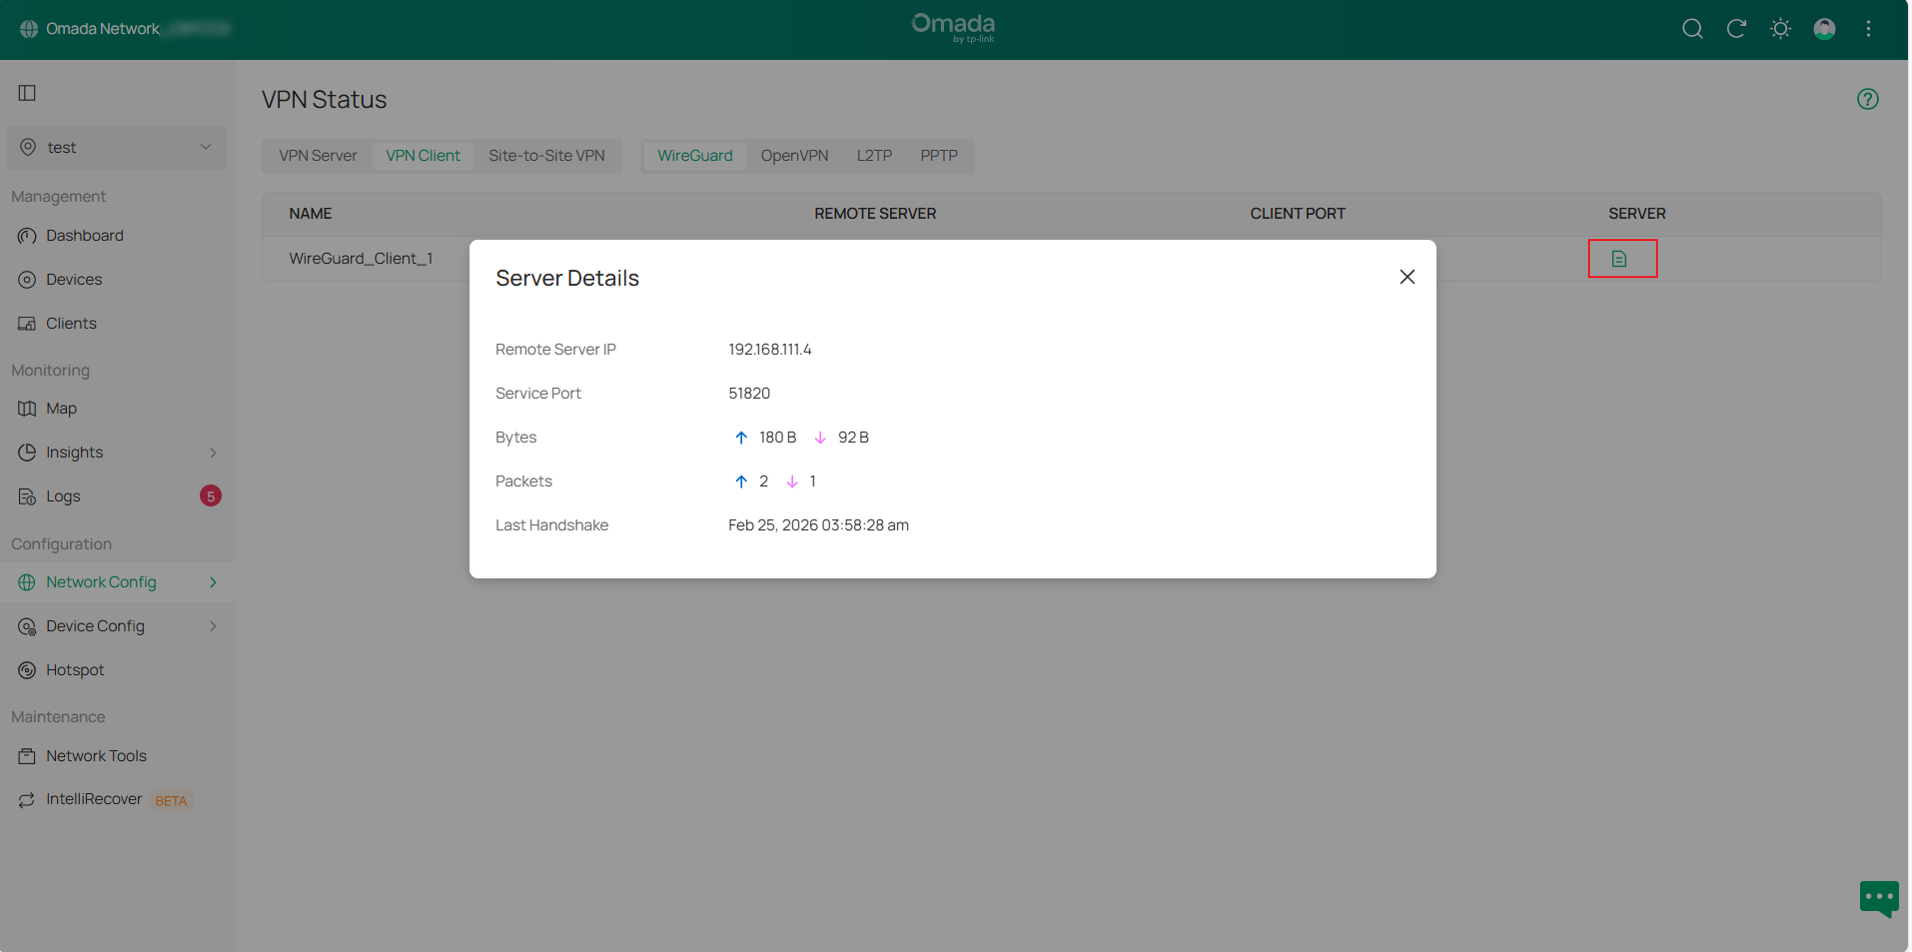Click the highlighted server details file icon
Image resolution: width=1912 pixels, height=952 pixels.
1621,258
